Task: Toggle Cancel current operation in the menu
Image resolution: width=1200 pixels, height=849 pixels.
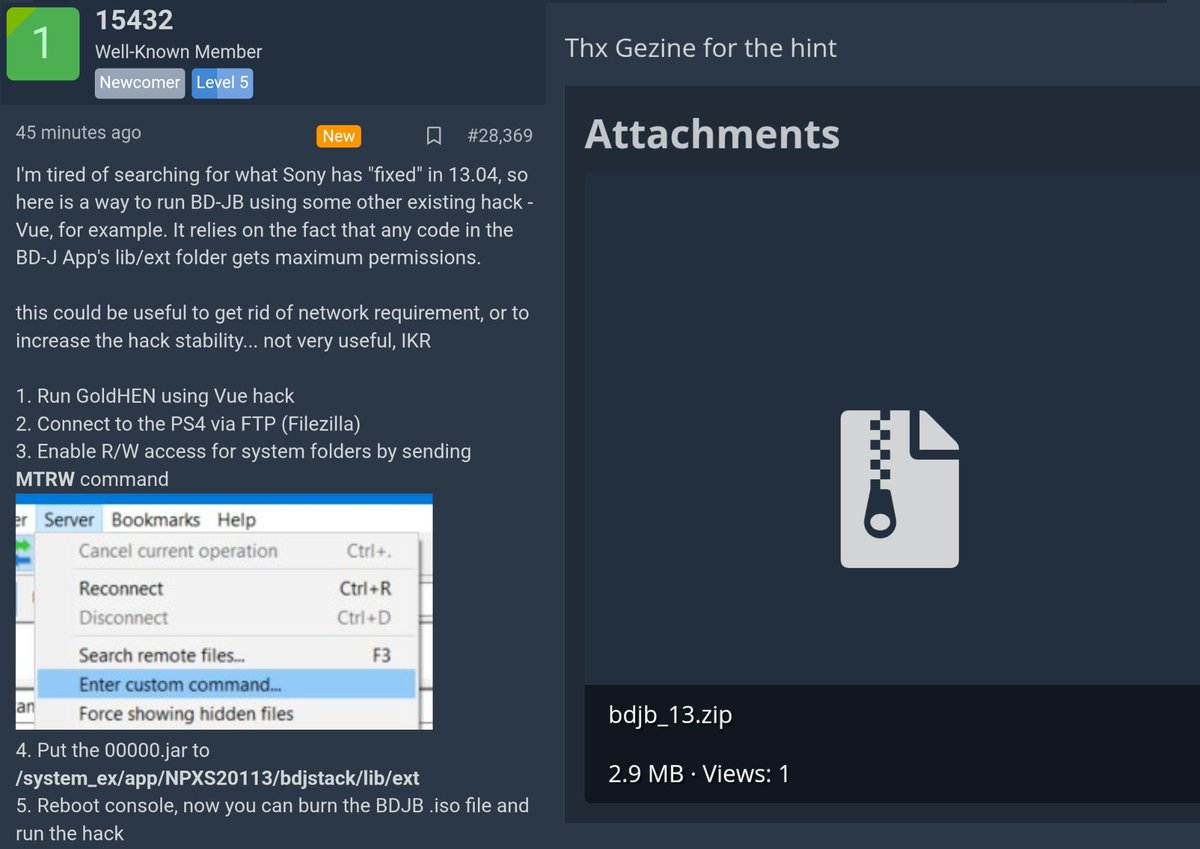Action: 179,551
